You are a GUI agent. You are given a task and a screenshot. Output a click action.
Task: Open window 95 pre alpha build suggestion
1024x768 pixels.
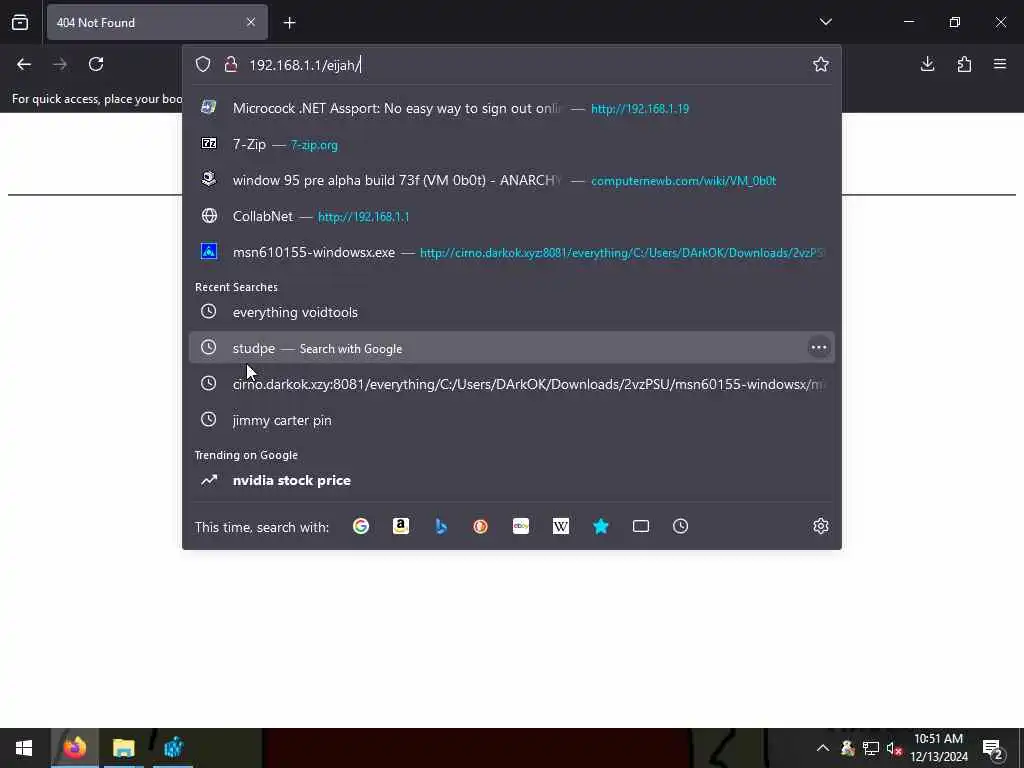point(511,180)
